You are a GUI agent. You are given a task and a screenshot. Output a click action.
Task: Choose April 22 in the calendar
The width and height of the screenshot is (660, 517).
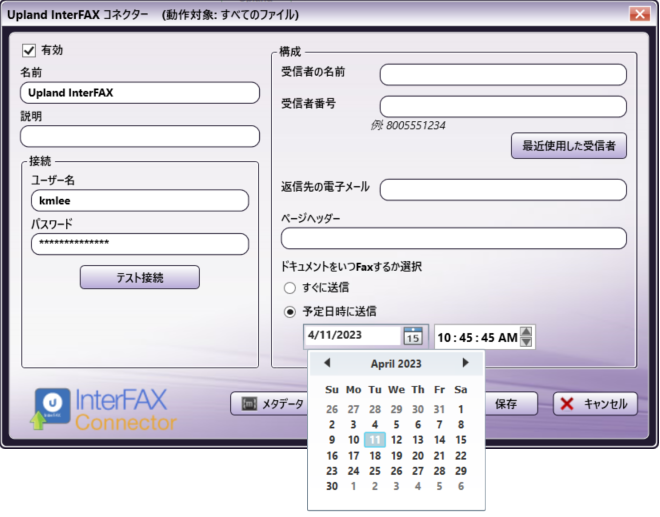point(461,456)
